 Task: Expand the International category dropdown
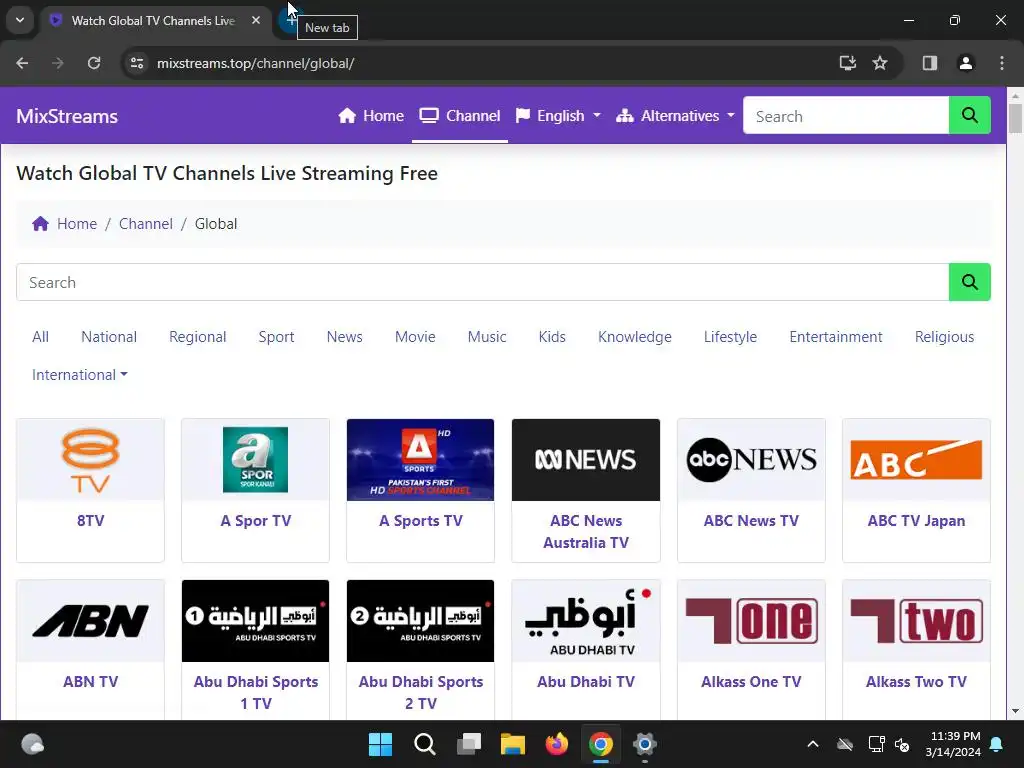click(80, 375)
